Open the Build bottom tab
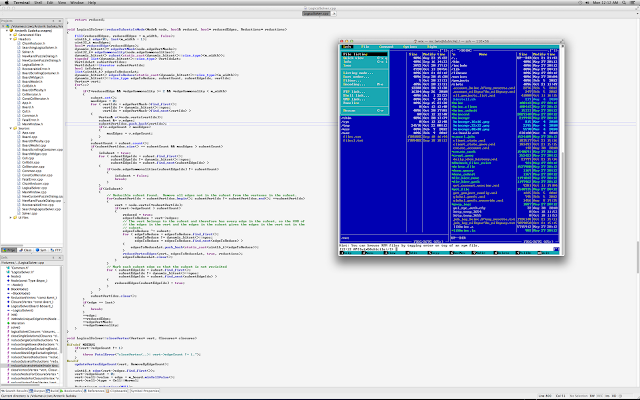Image resolution: width=640 pixels, height=400 pixels. (x=53, y=391)
